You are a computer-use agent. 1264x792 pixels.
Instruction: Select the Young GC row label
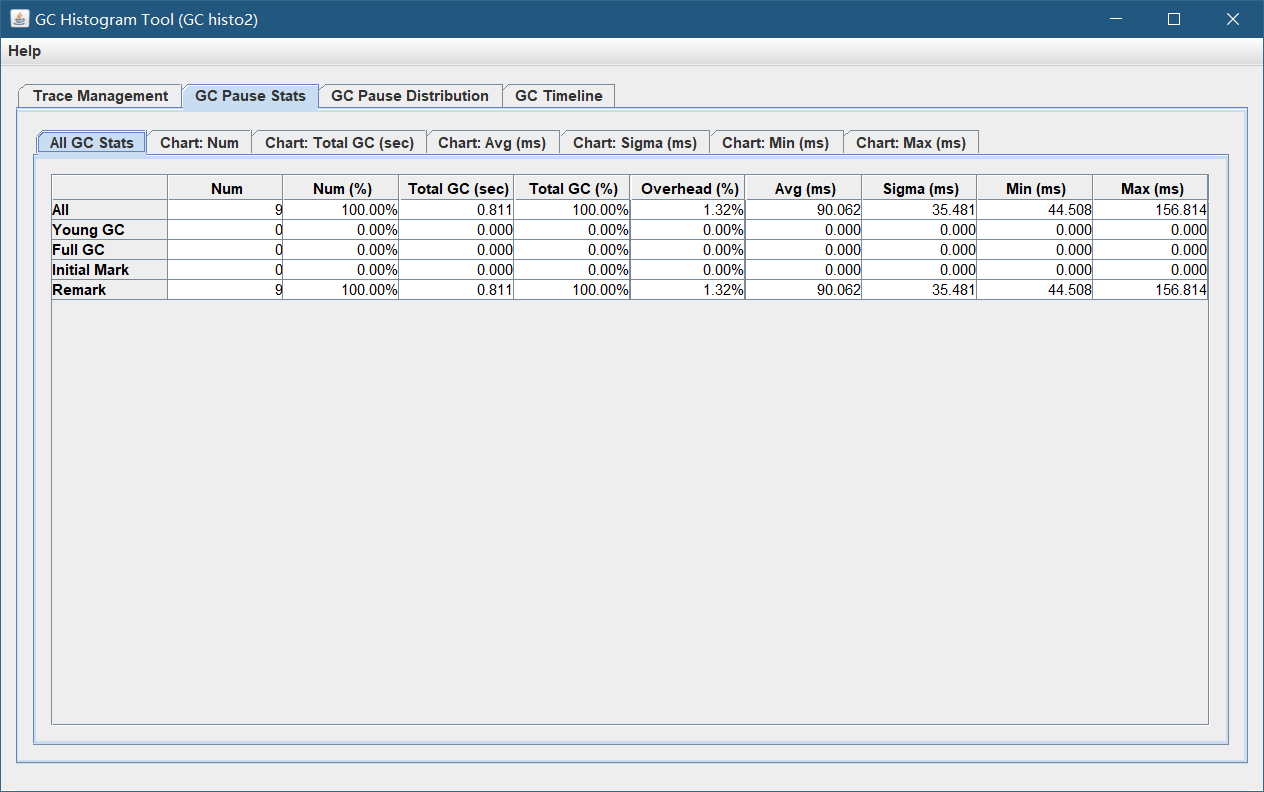coord(110,230)
